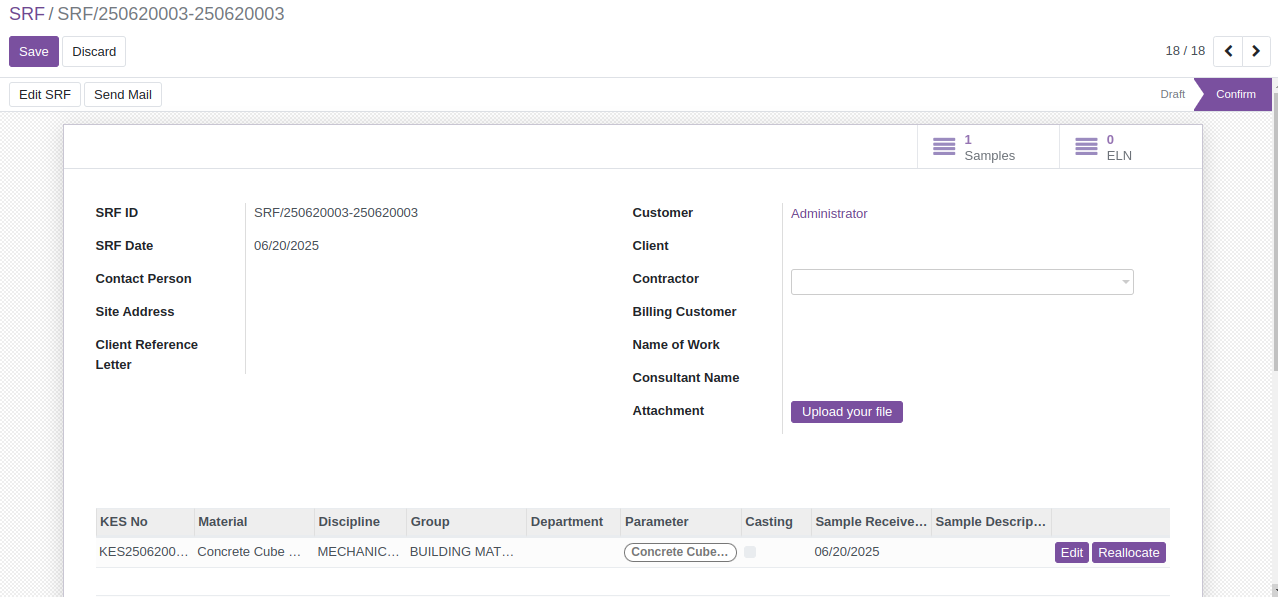Navigate to SRF breadcrumb link
This screenshot has height=597, width=1278.
tap(27, 14)
